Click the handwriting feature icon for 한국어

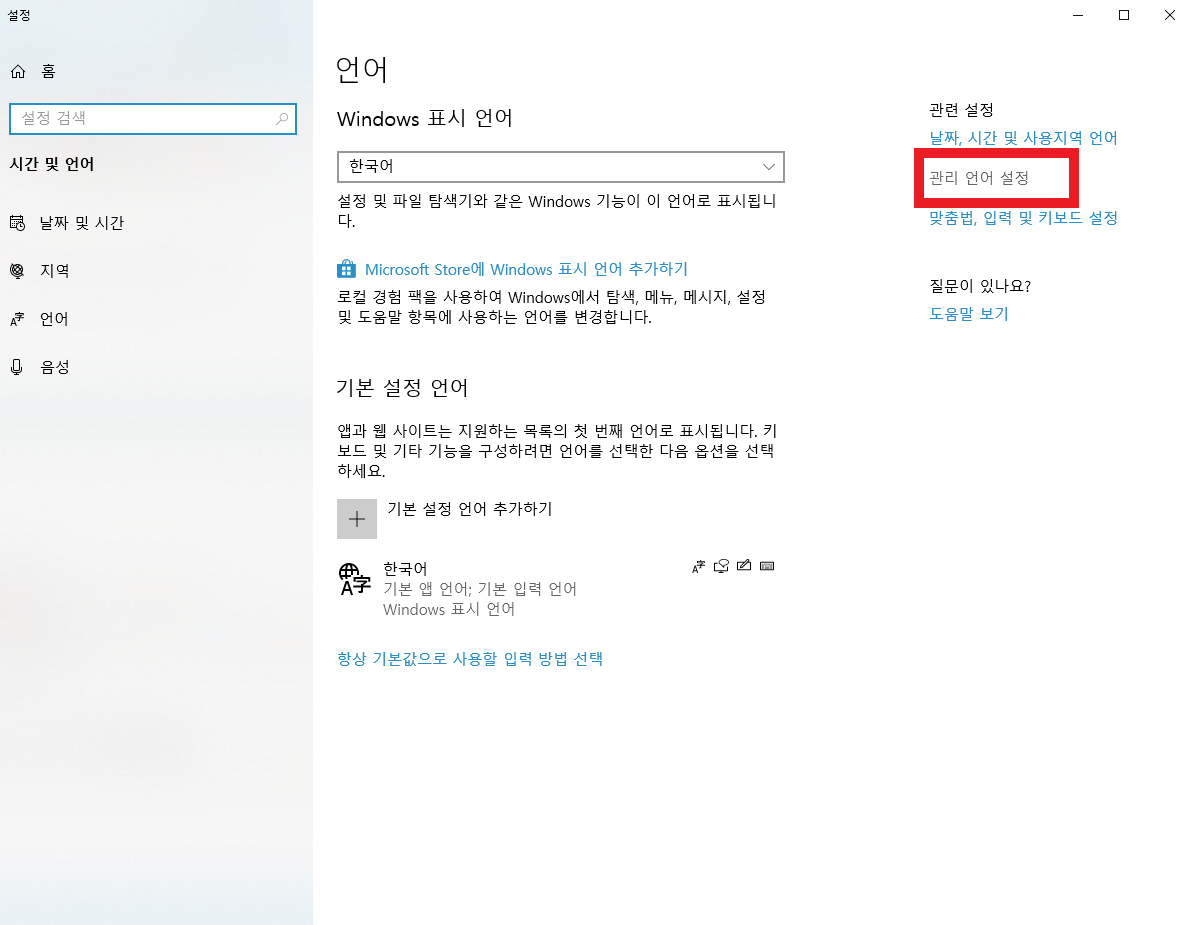[x=744, y=566]
